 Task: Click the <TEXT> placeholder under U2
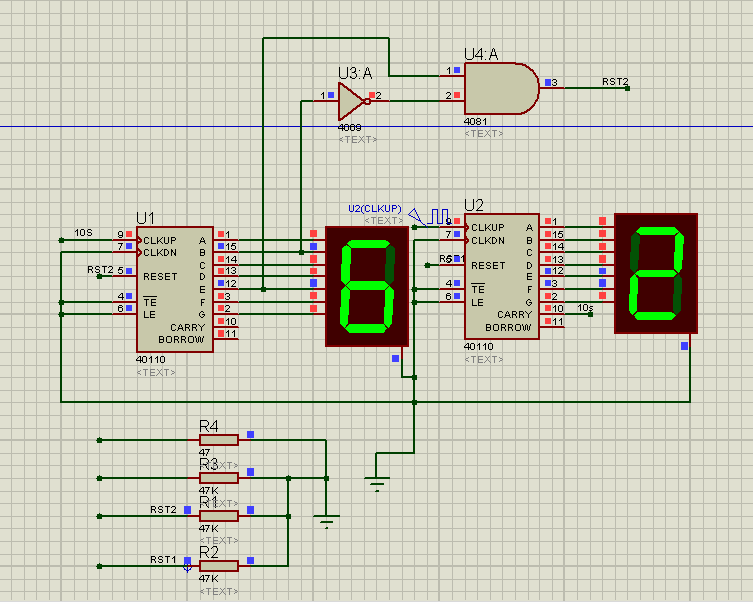(484, 360)
